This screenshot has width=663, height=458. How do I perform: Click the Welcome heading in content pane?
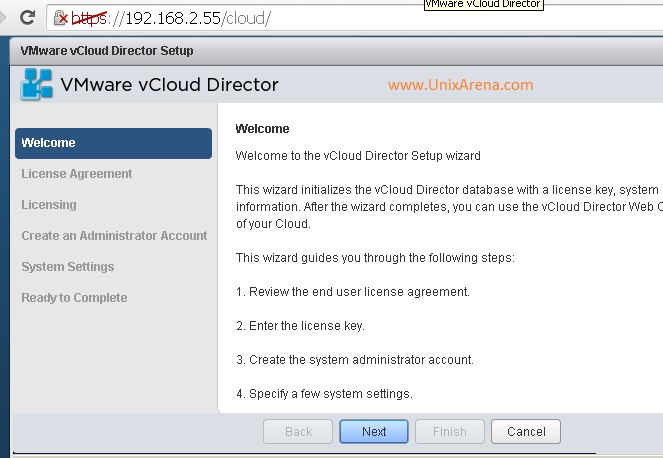(262, 129)
